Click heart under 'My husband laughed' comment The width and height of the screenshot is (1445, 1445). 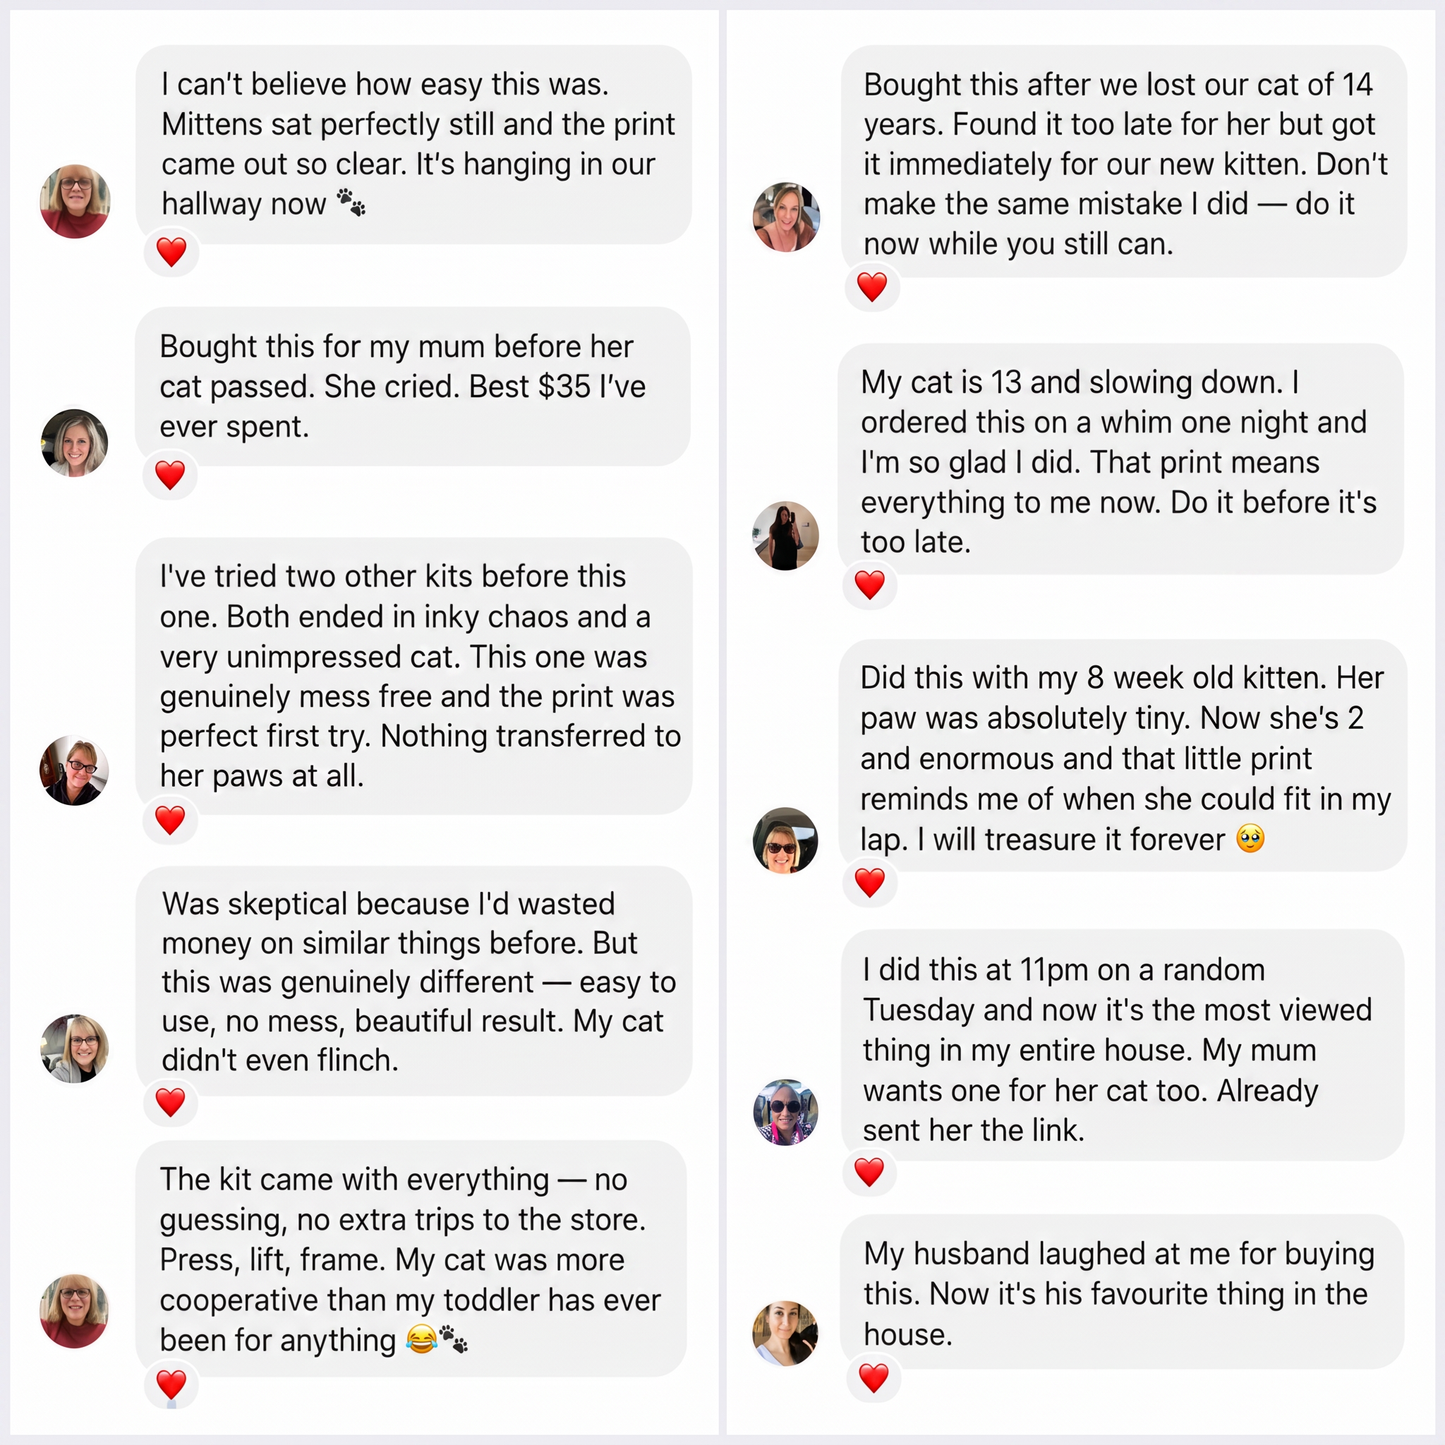coord(874,1378)
